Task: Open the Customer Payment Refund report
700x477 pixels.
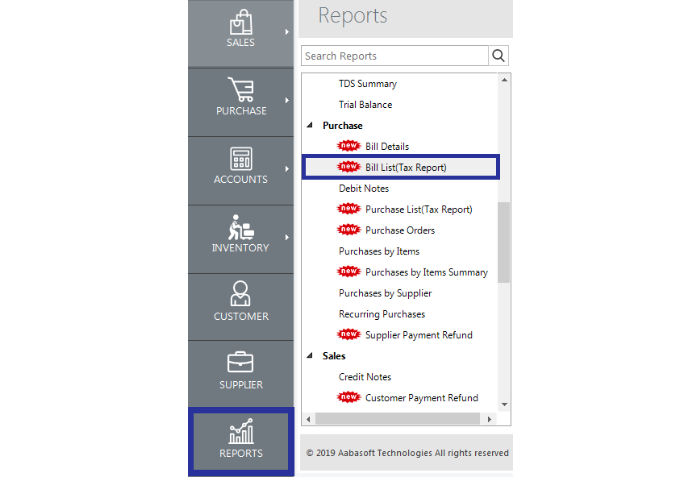Action: pyautogui.click(x=421, y=398)
